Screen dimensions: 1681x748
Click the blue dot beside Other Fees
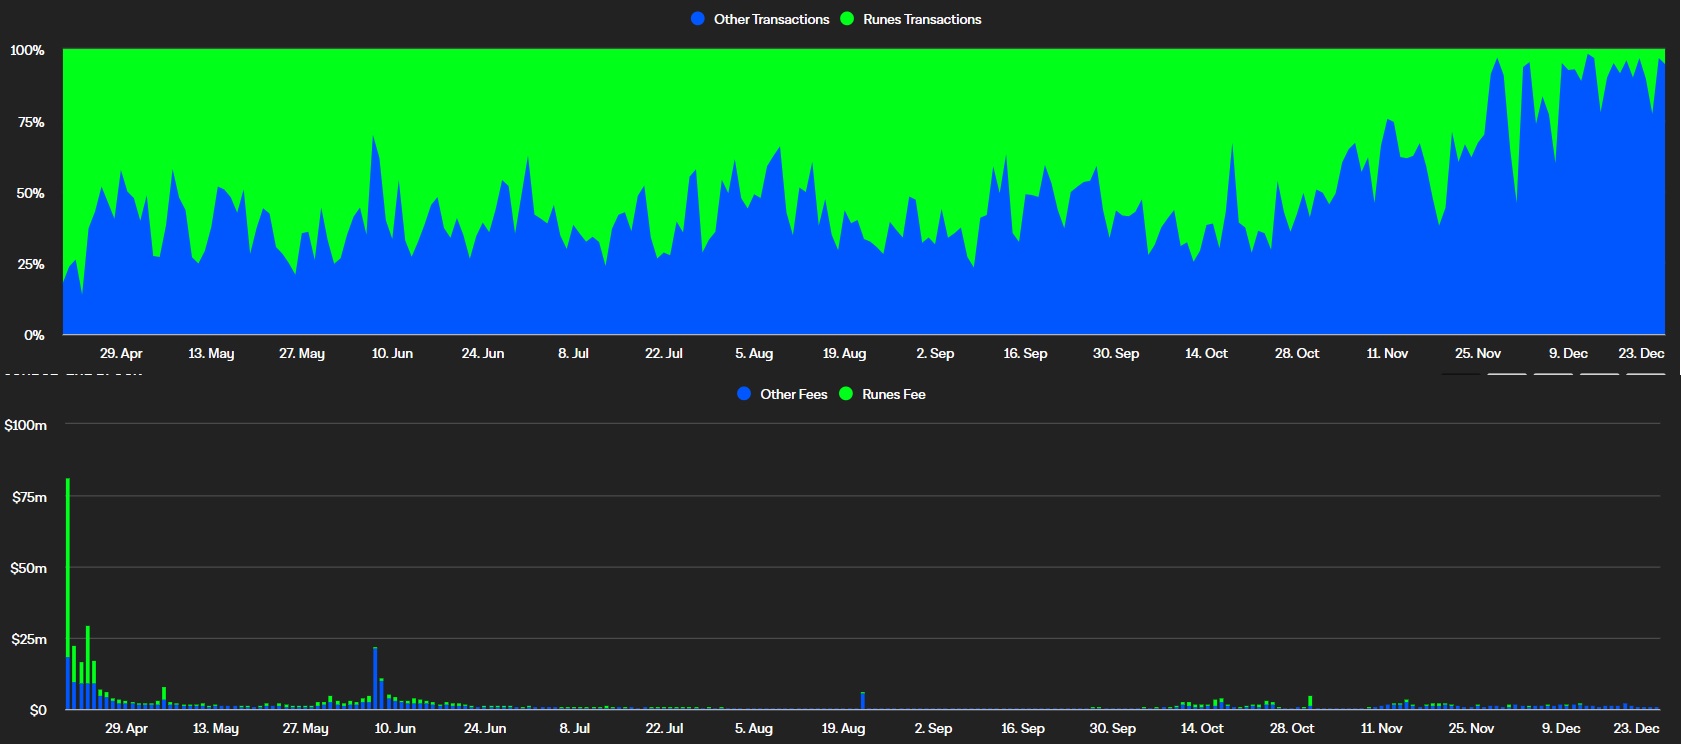744,394
